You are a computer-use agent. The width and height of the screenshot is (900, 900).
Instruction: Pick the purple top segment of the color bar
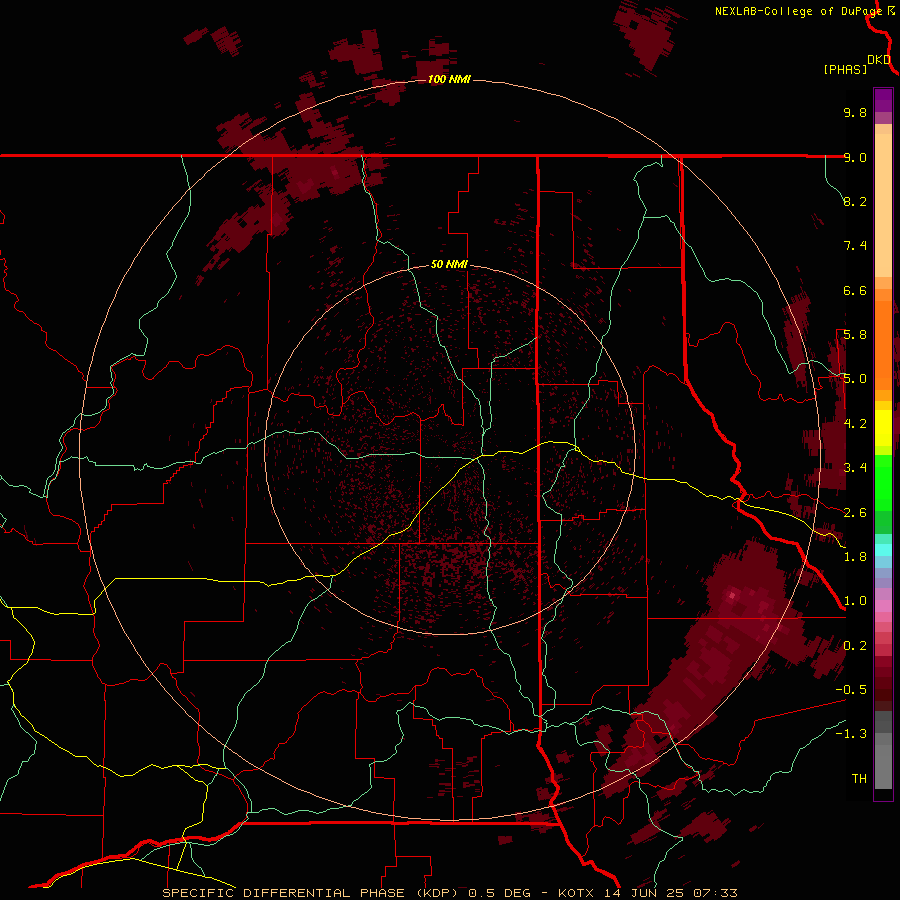click(x=883, y=100)
